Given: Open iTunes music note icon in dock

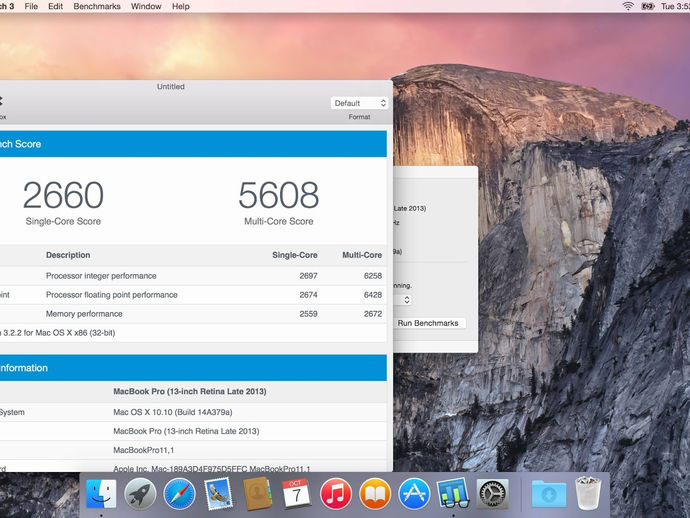Looking at the screenshot, I should tap(336, 493).
